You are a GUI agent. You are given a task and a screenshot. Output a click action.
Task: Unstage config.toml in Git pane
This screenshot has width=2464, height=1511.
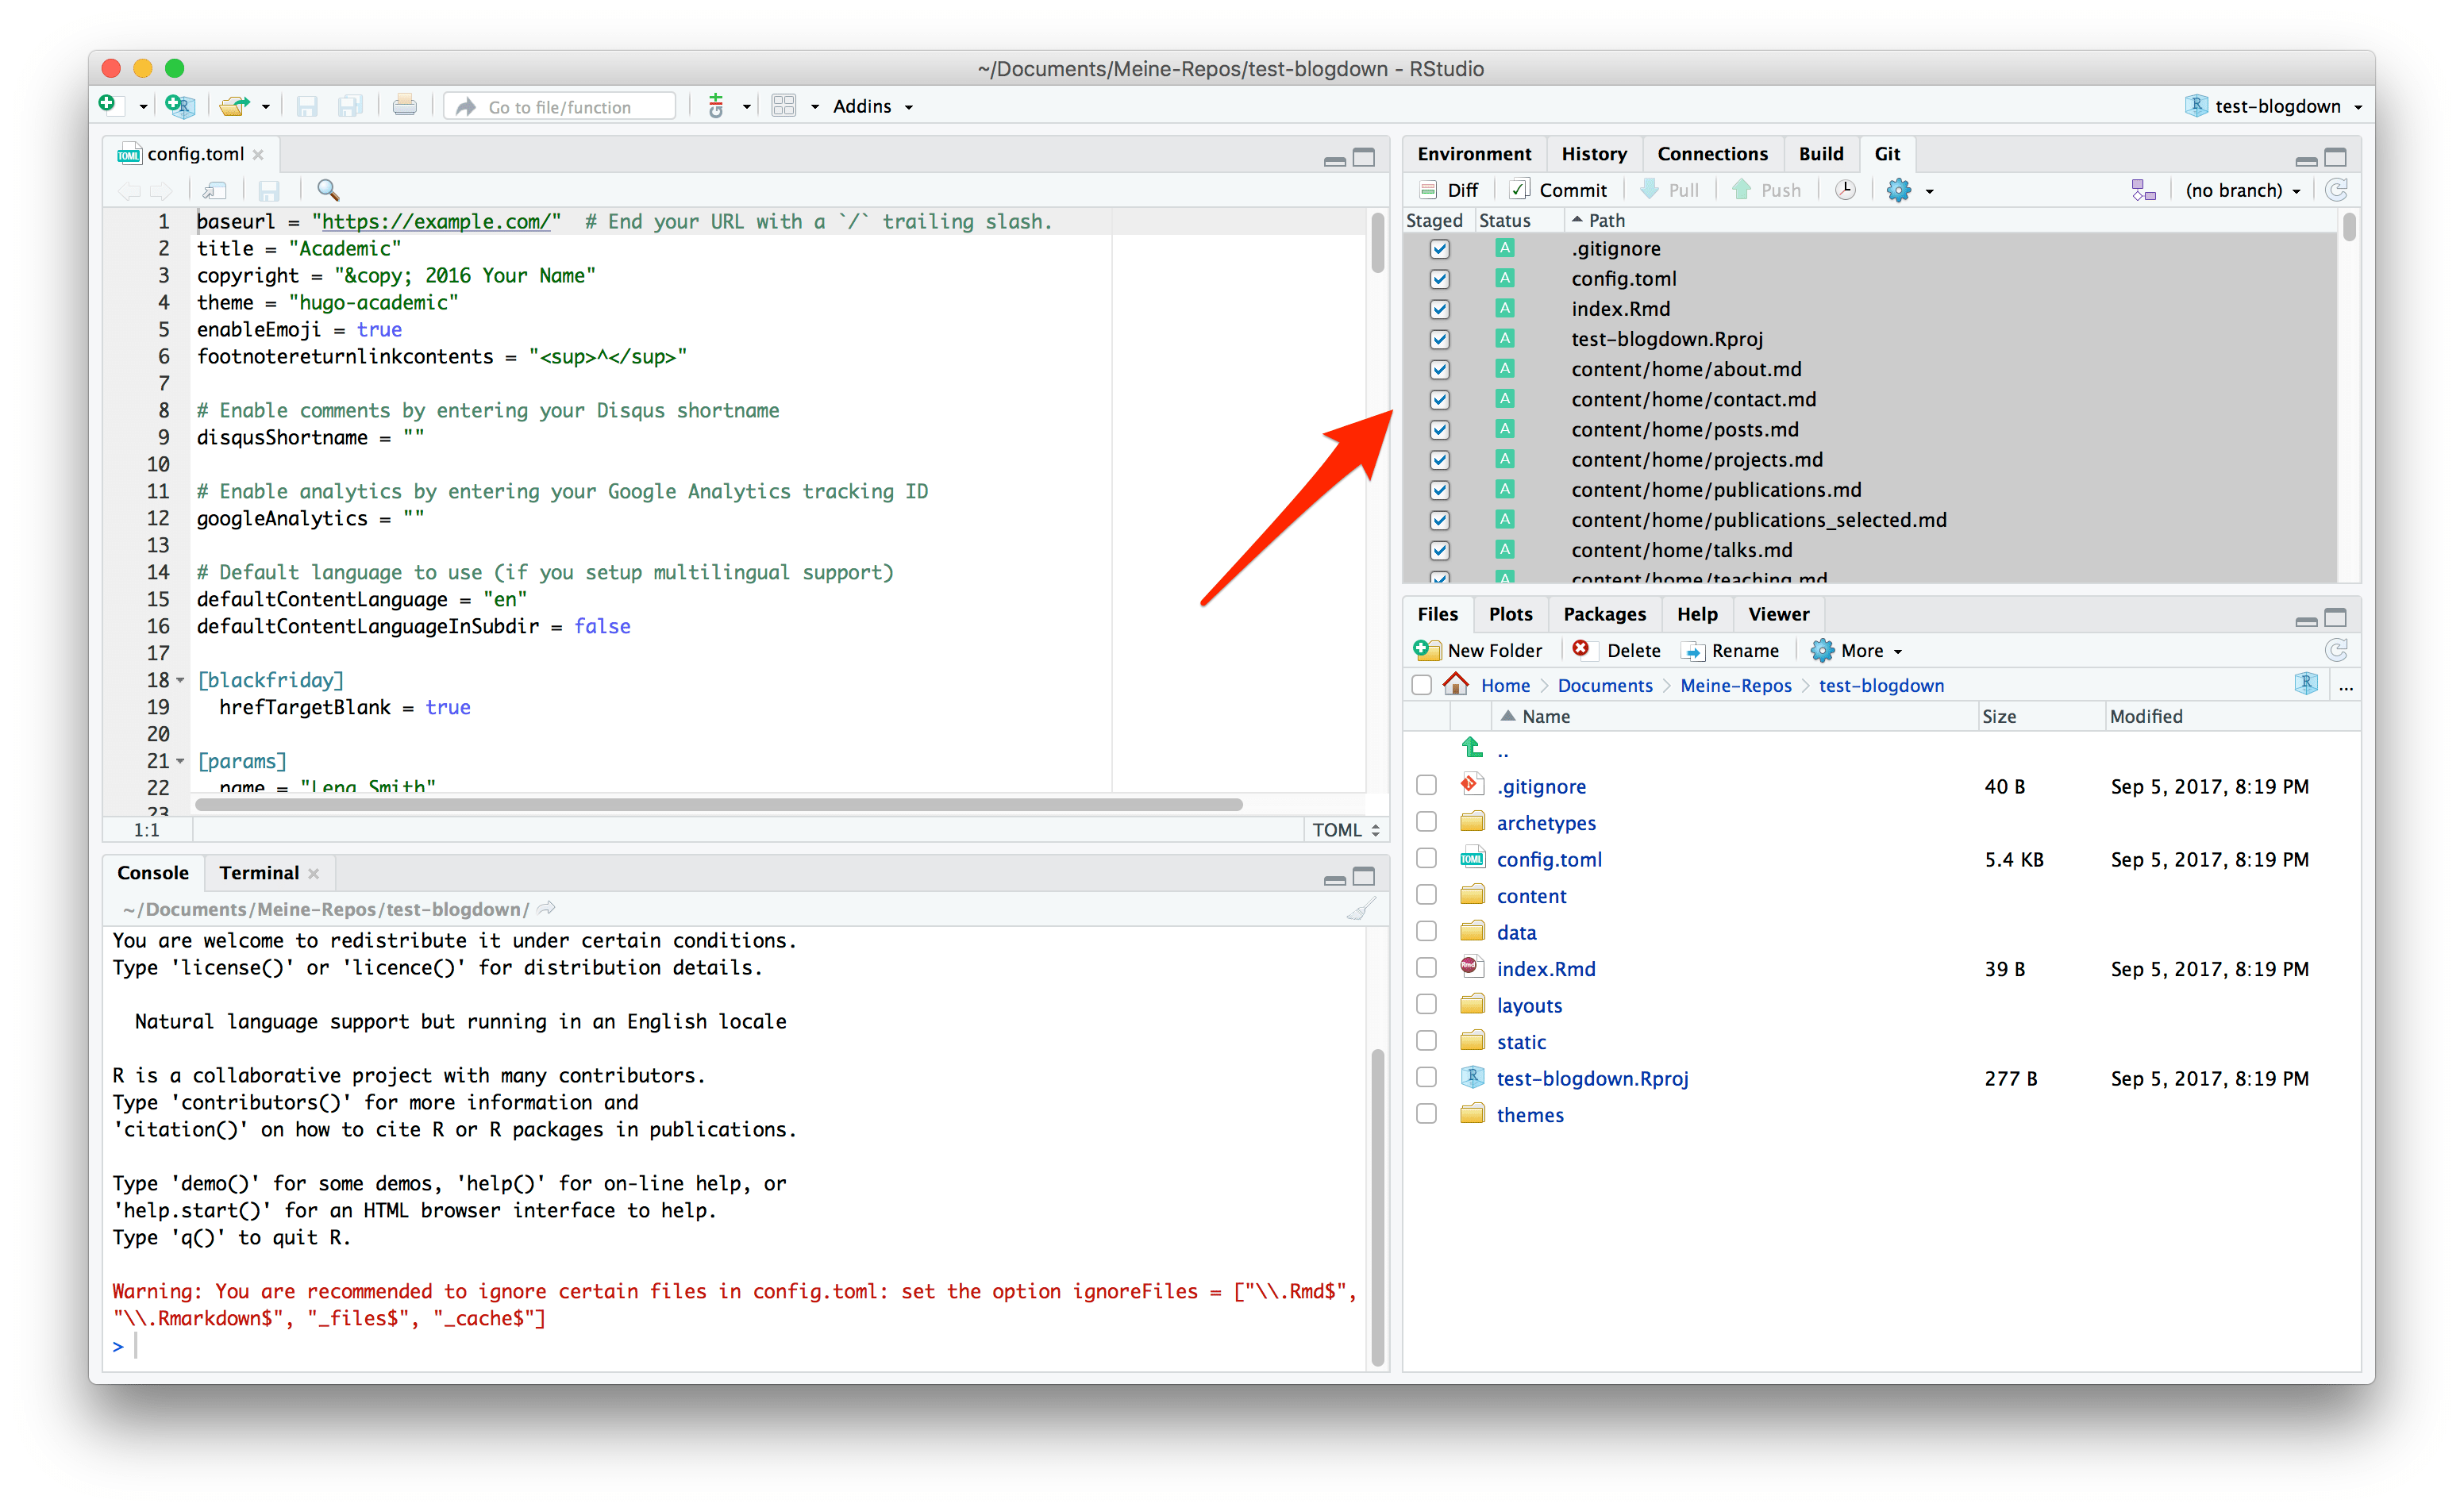tap(1439, 279)
